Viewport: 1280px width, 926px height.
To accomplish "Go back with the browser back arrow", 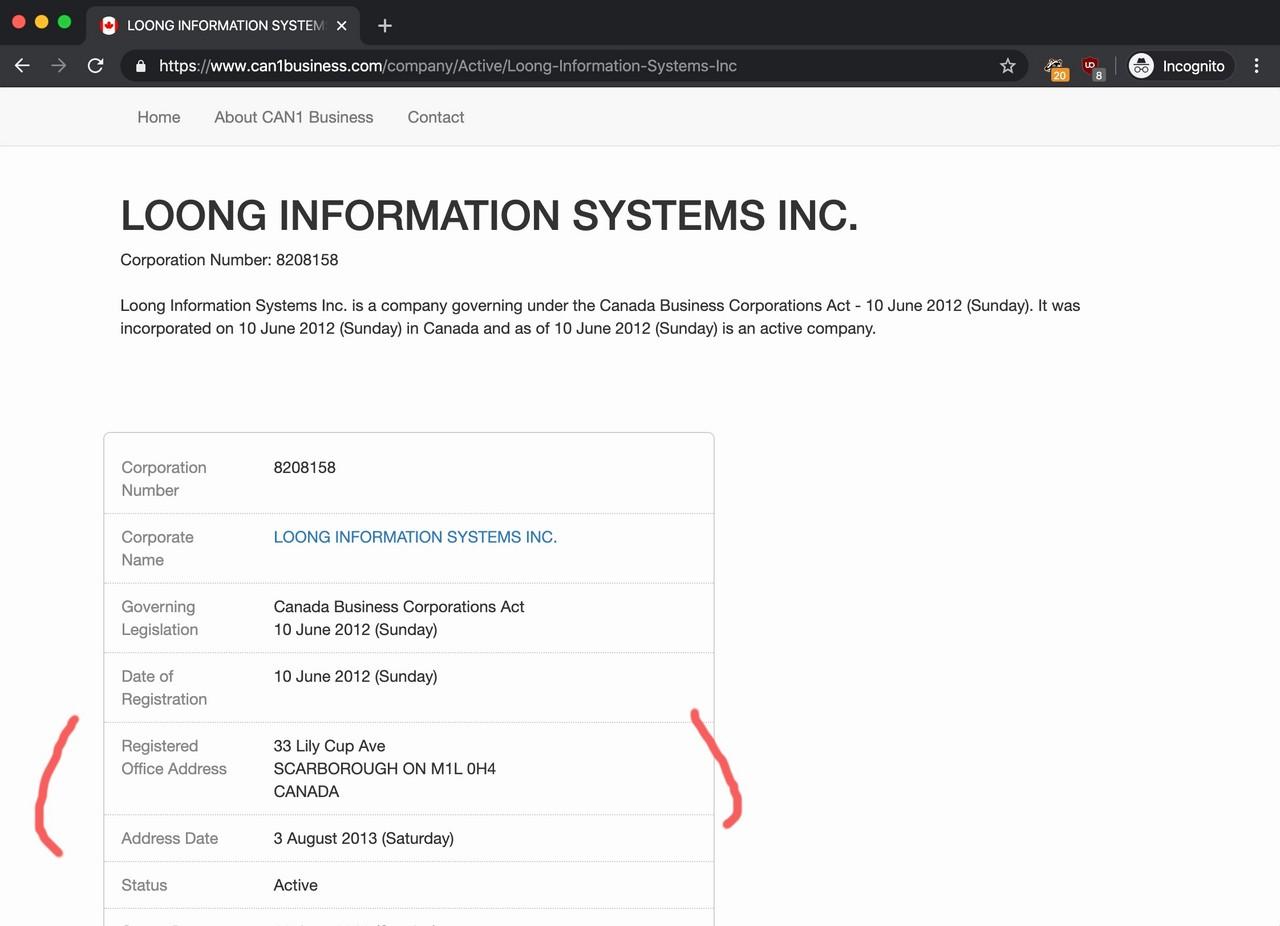I will tap(22, 66).
